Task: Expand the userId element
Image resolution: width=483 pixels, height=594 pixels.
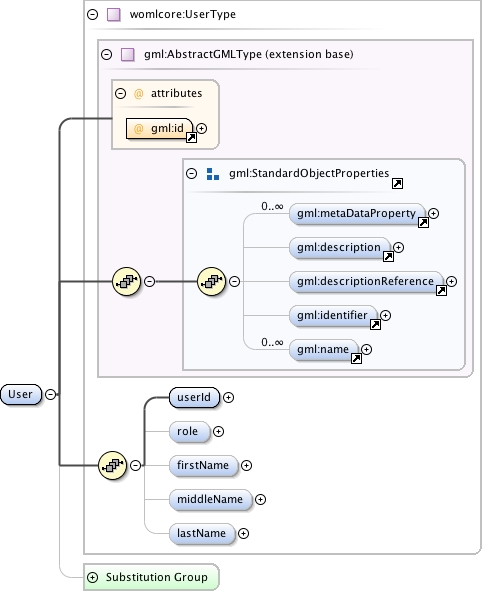Action: point(228,397)
